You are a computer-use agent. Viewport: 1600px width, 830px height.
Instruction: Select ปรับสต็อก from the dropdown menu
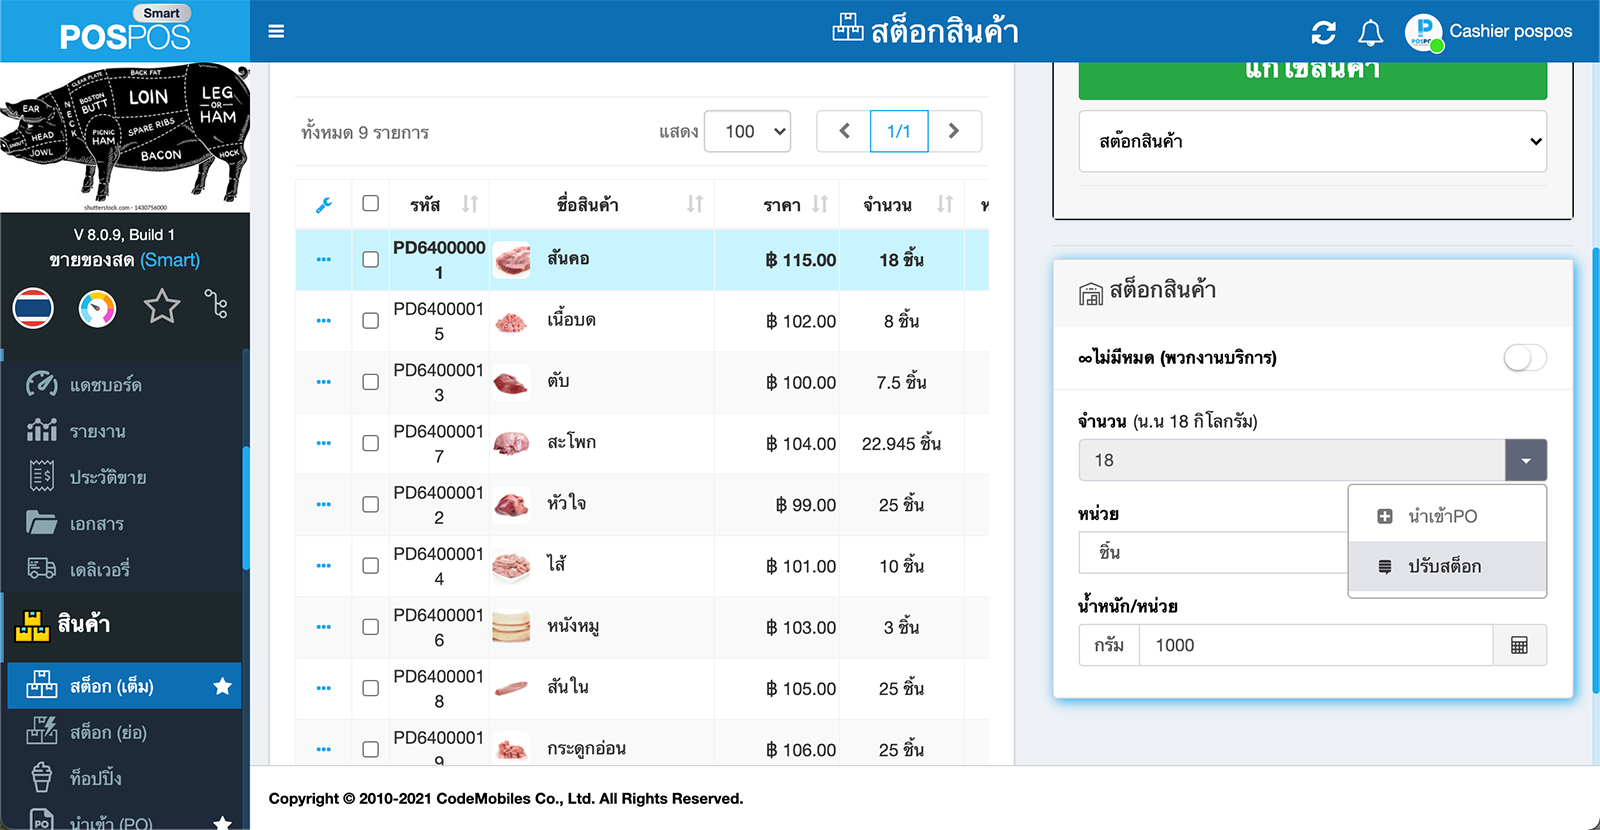pos(1447,566)
